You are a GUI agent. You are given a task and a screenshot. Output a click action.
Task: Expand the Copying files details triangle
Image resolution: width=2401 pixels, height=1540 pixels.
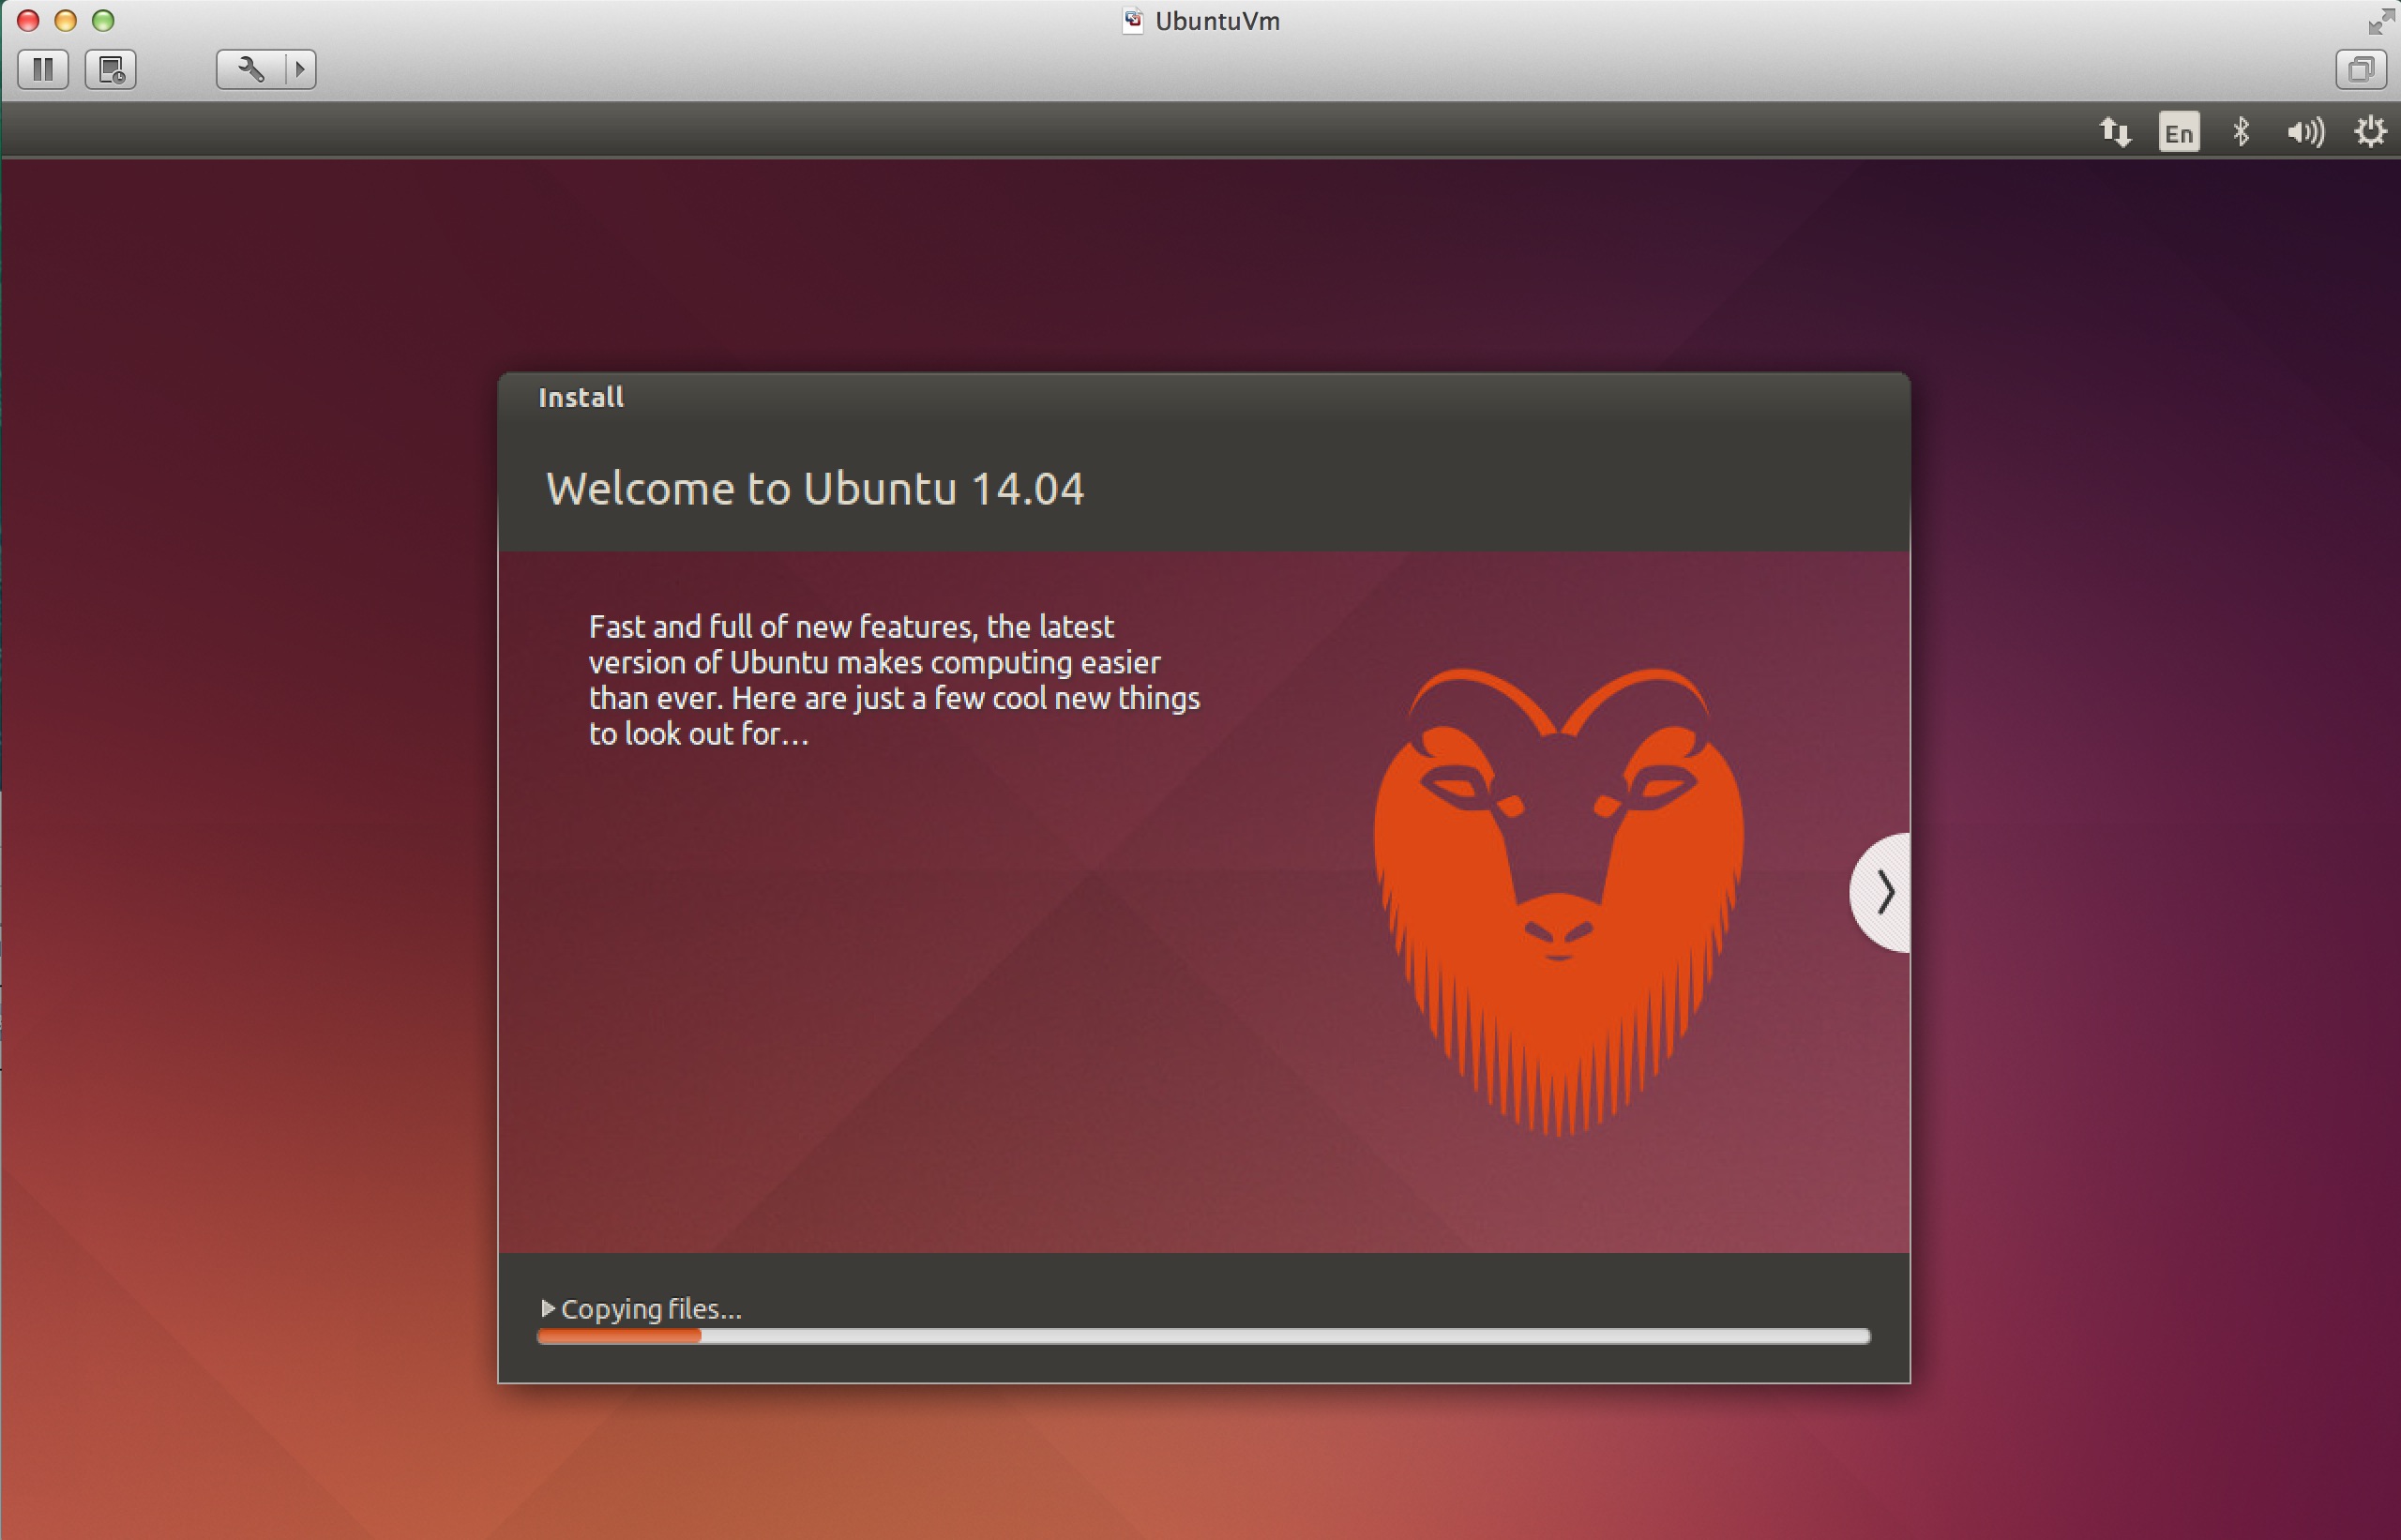click(547, 1308)
